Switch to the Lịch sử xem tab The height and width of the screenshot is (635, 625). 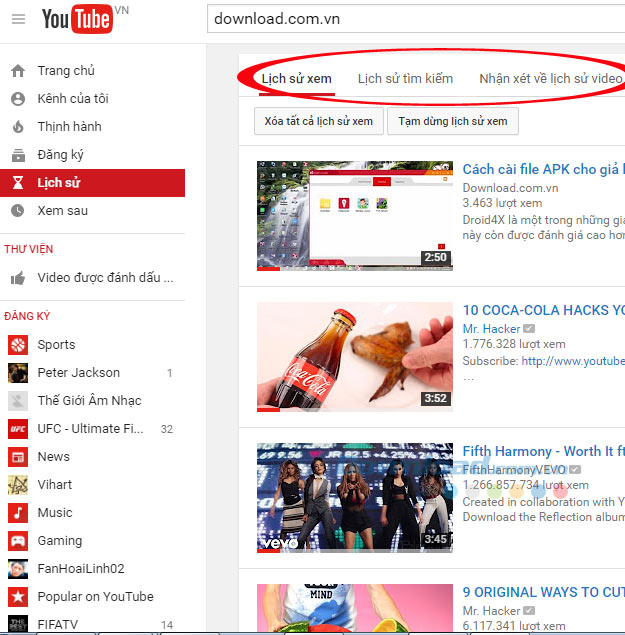[297, 79]
